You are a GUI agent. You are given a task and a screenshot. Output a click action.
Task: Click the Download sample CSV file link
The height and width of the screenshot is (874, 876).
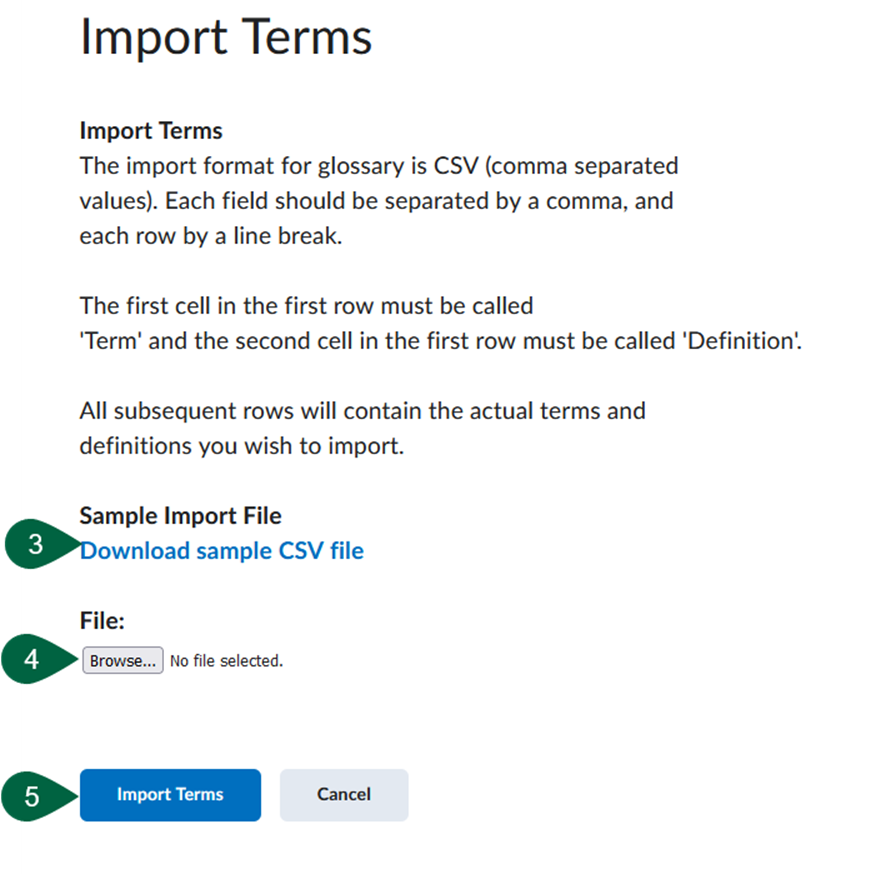click(221, 550)
